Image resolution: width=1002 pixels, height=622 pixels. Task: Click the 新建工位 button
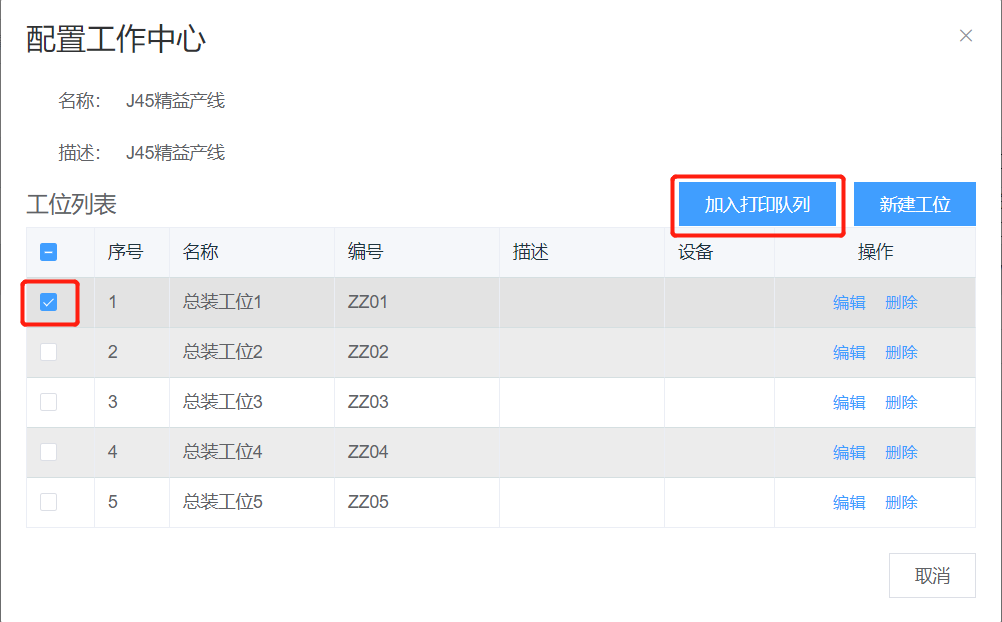[914, 205]
